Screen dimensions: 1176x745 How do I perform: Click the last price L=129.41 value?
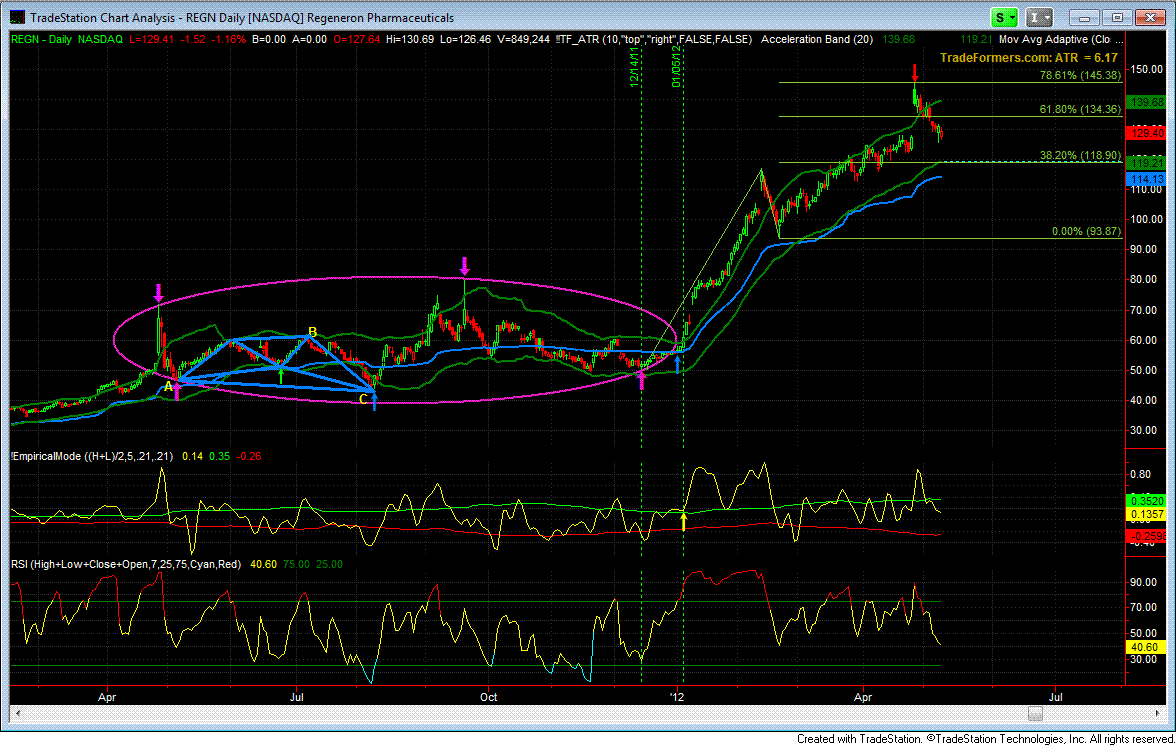point(152,39)
